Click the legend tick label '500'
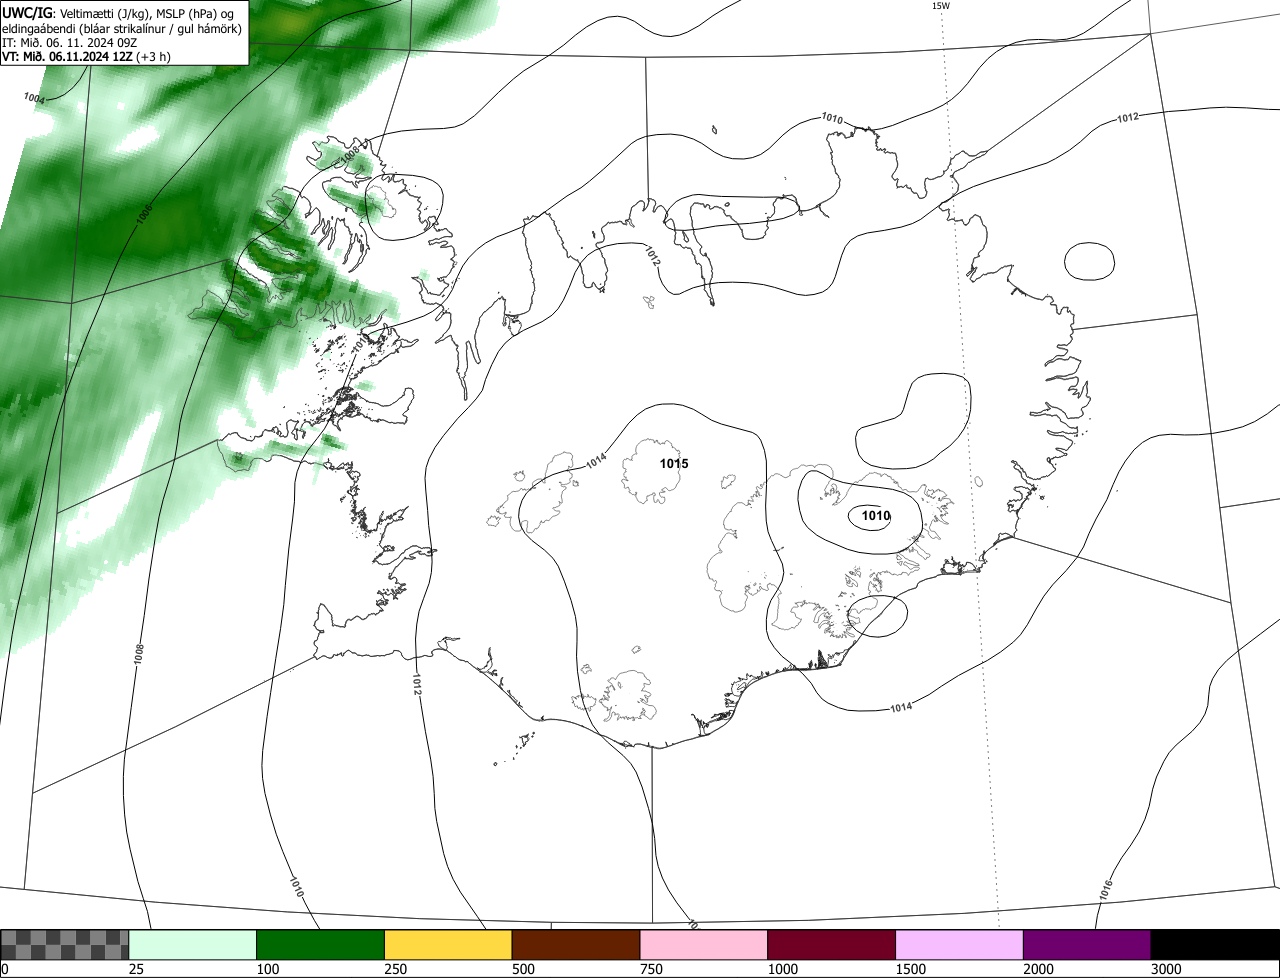 coord(525,969)
